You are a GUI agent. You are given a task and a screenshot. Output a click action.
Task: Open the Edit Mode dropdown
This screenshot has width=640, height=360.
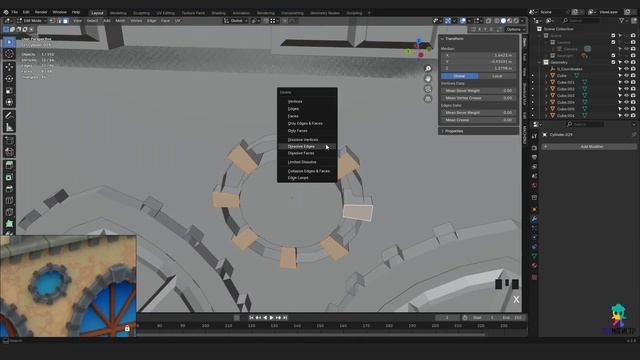tap(32, 20)
